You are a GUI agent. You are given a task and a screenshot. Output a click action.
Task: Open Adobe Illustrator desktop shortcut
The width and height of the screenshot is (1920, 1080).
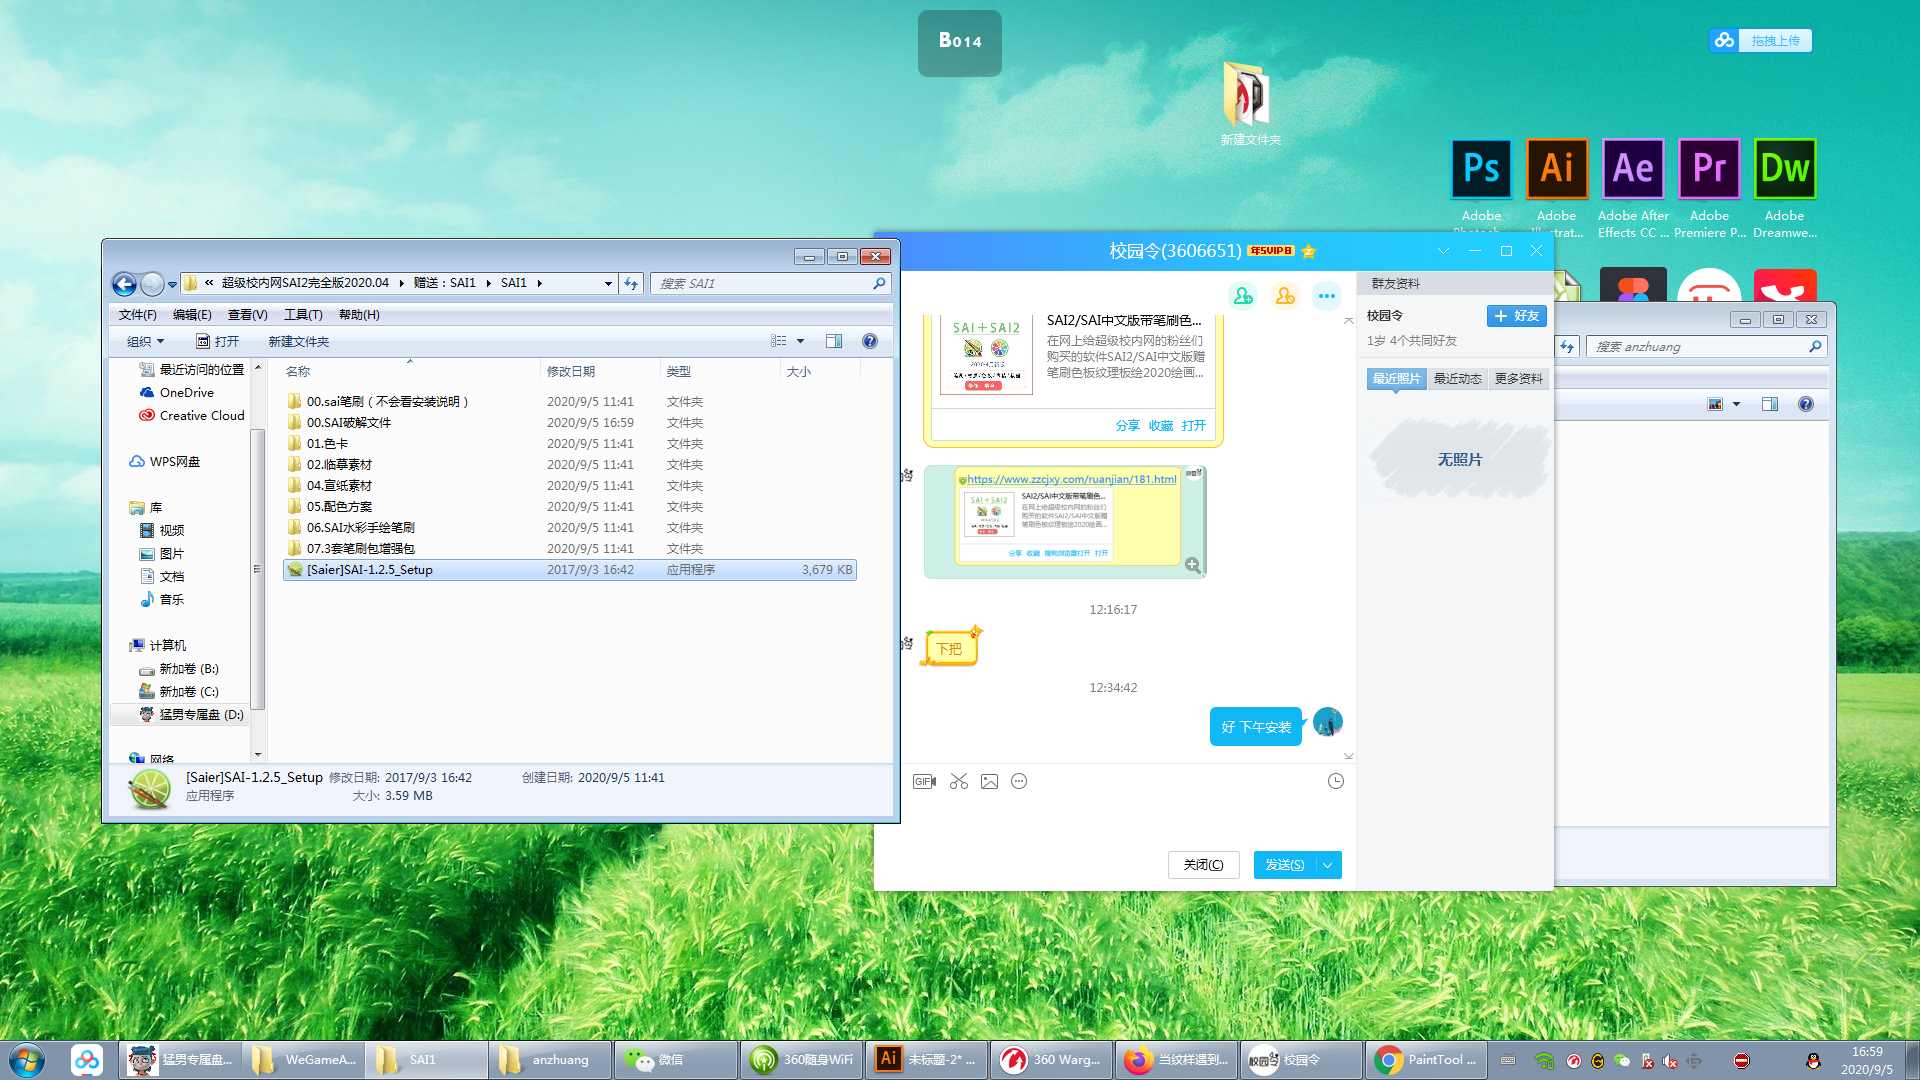(x=1557, y=188)
